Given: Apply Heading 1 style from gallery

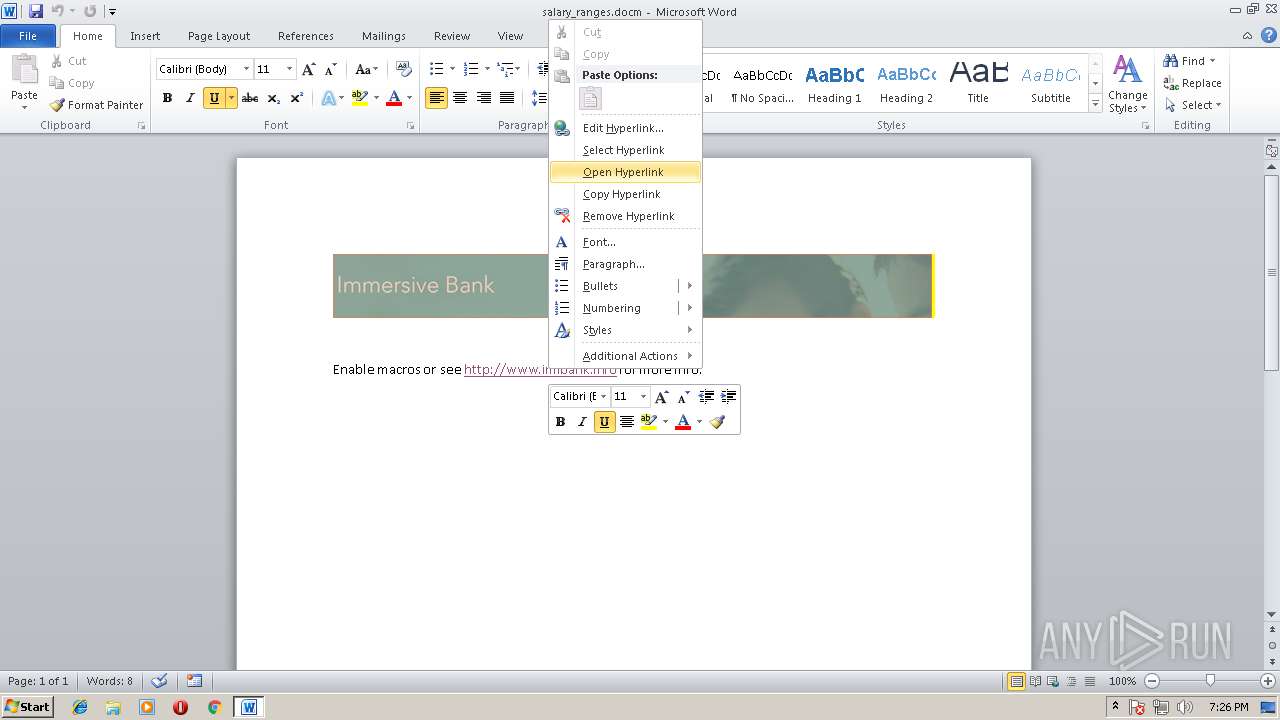Looking at the screenshot, I should pos(834,84).
